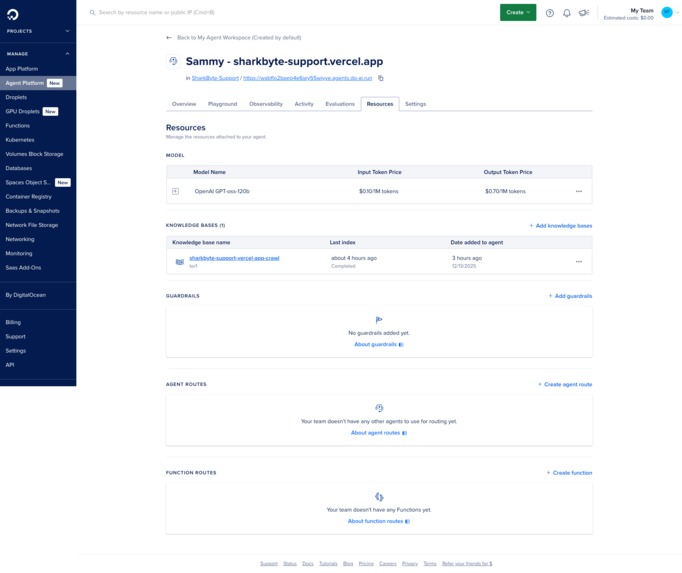Select the Resources tab

coord(380,104)
